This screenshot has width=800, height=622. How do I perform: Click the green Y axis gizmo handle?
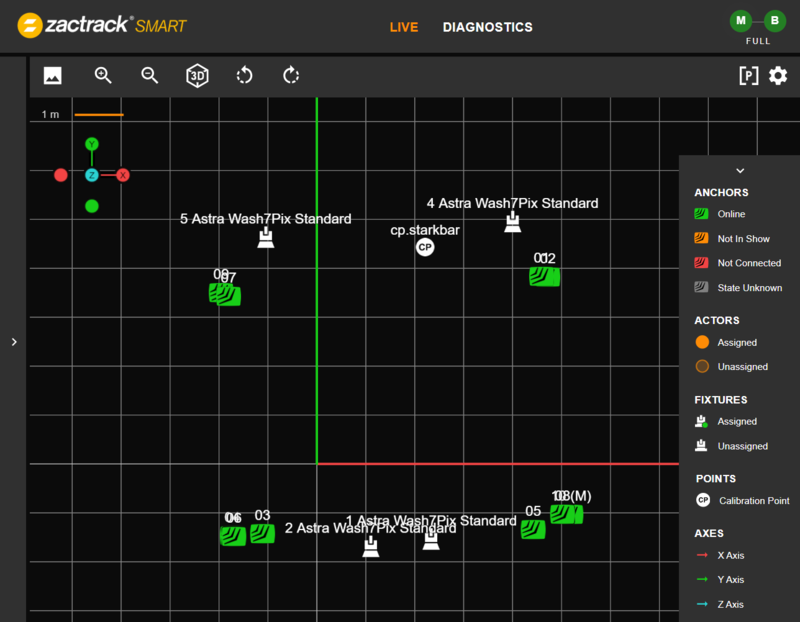92,144
